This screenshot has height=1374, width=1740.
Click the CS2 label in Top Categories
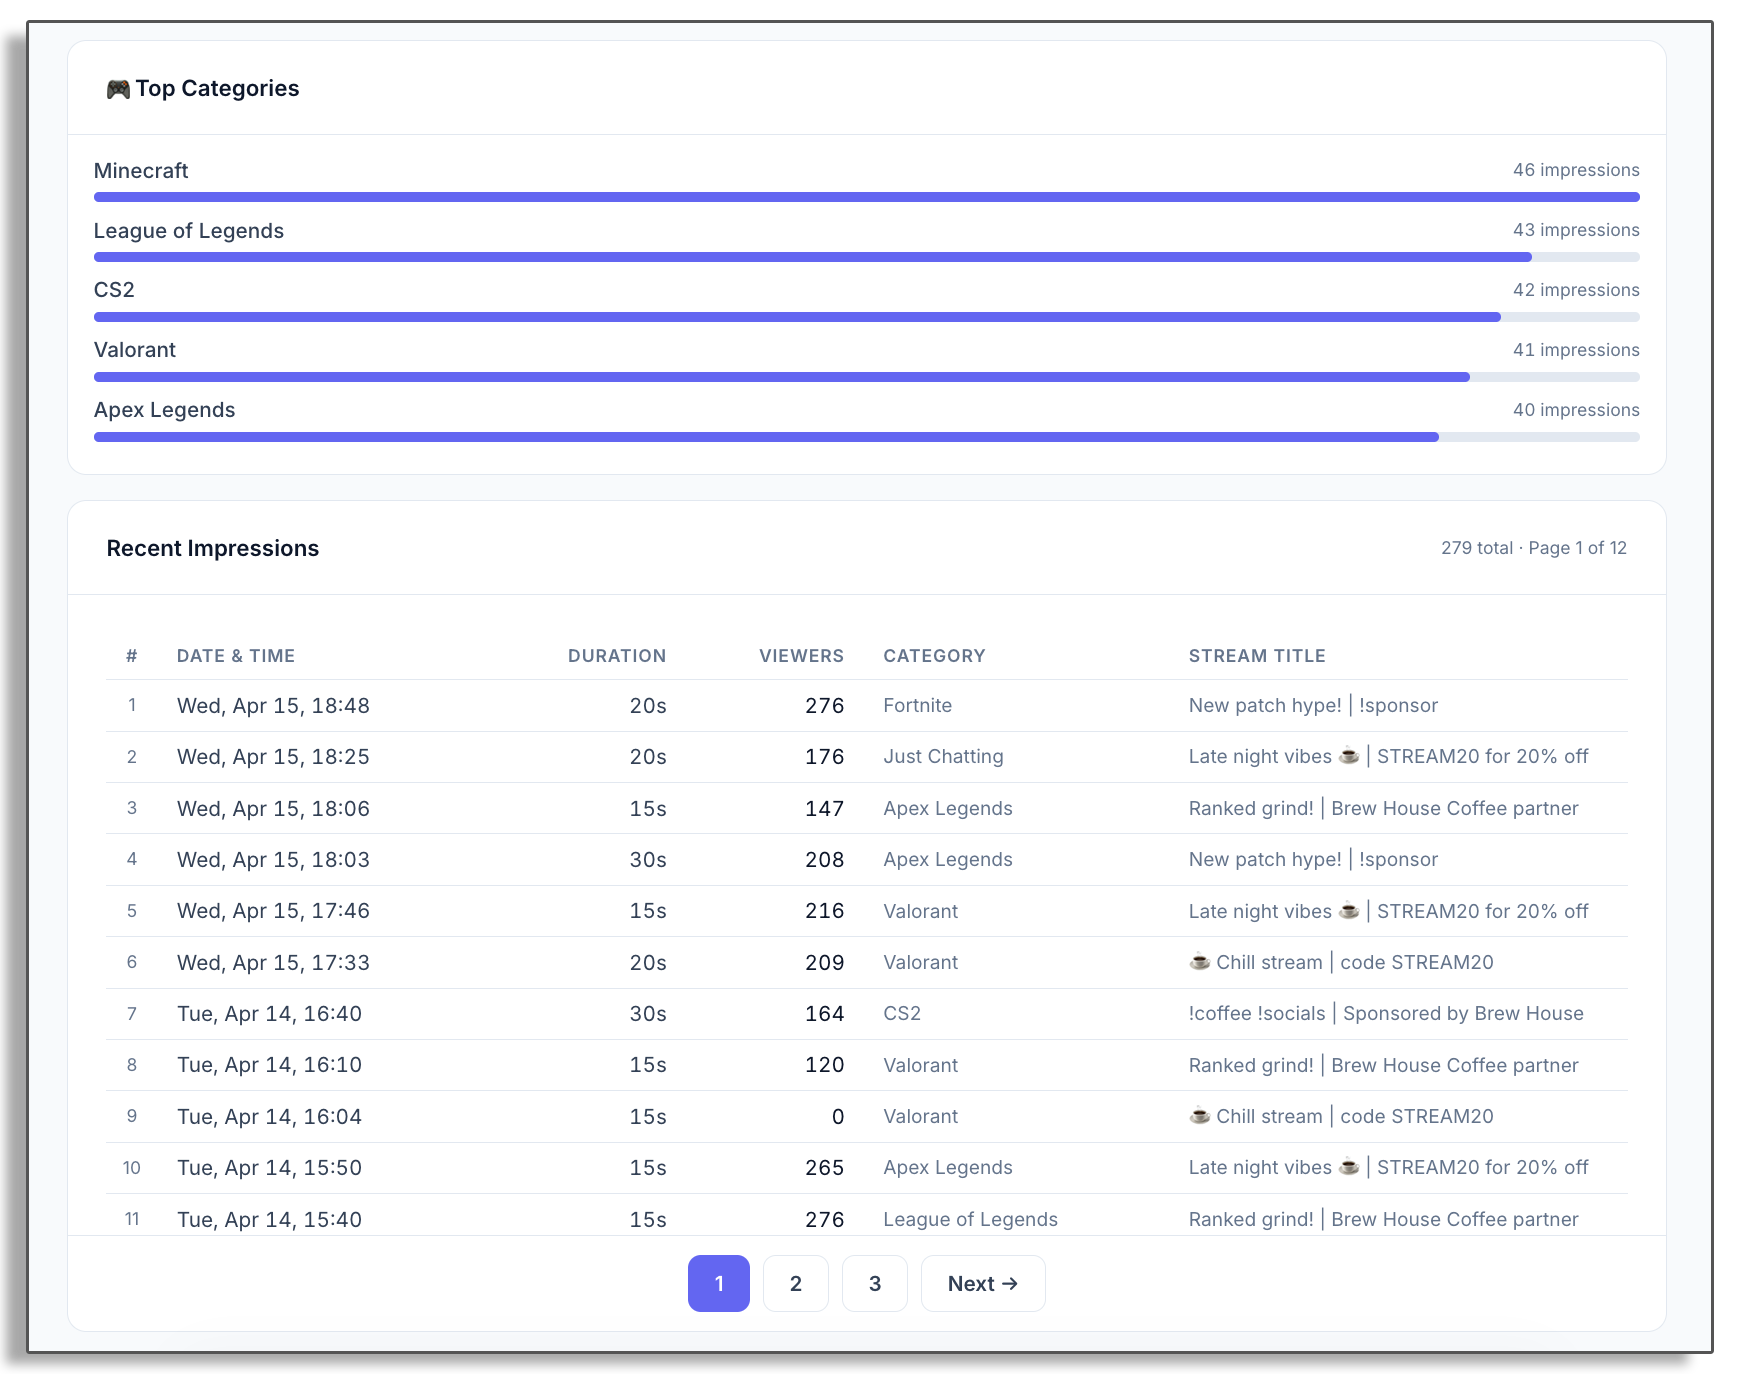114,290
